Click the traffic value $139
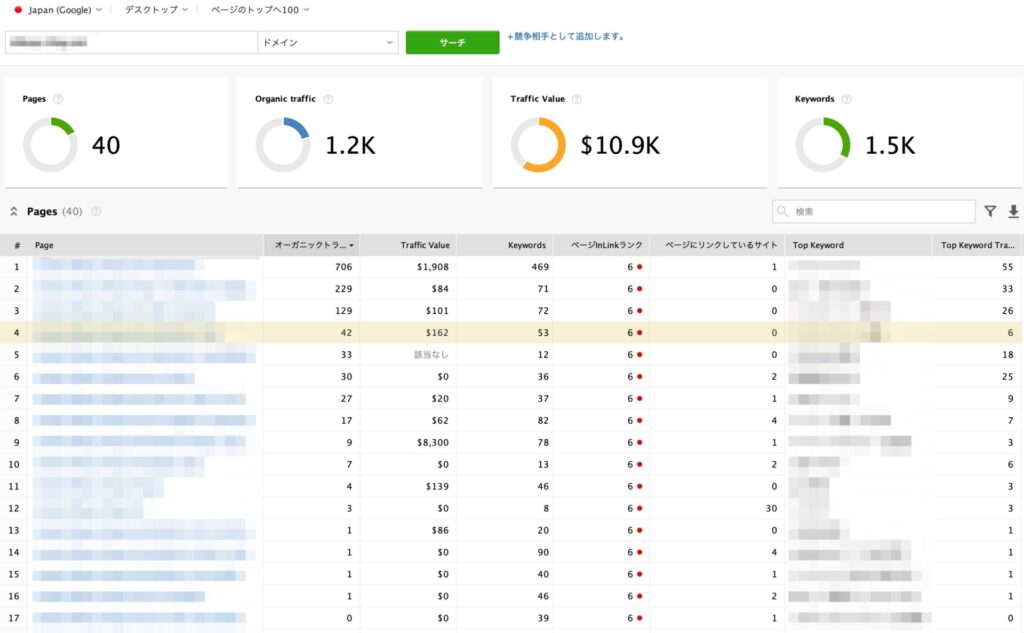The width and height of the screenshot is (1024, 633). 438,486
